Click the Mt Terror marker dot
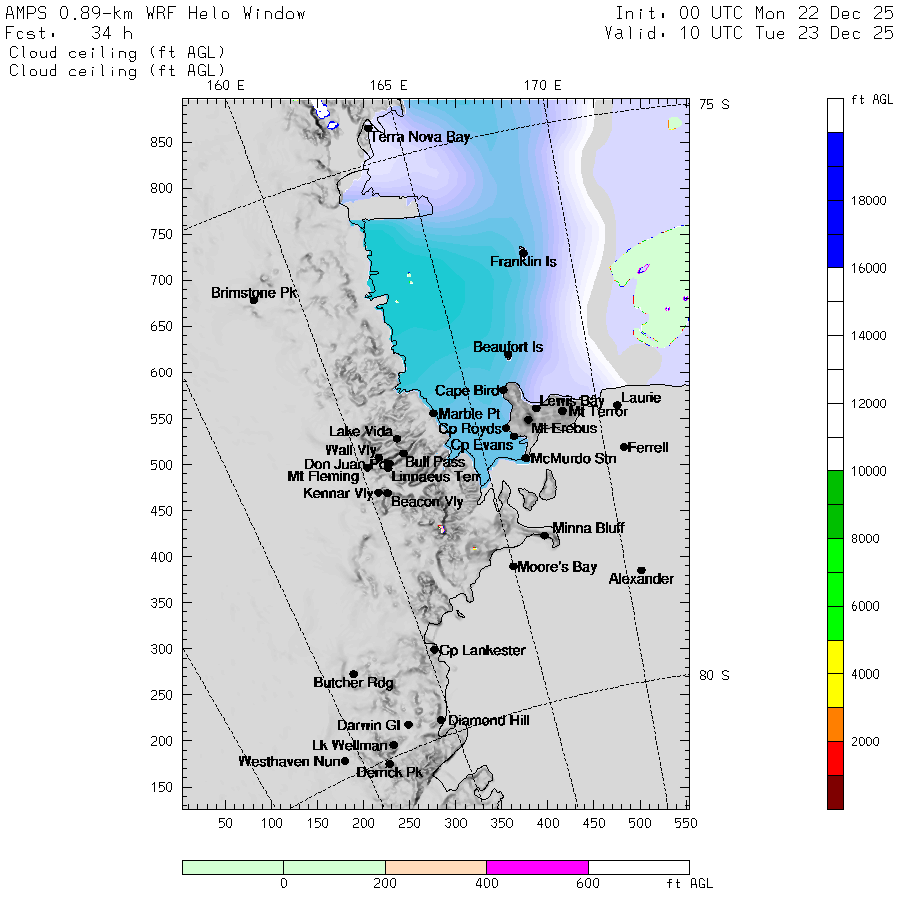900x900 pixels. pos(562,411)
